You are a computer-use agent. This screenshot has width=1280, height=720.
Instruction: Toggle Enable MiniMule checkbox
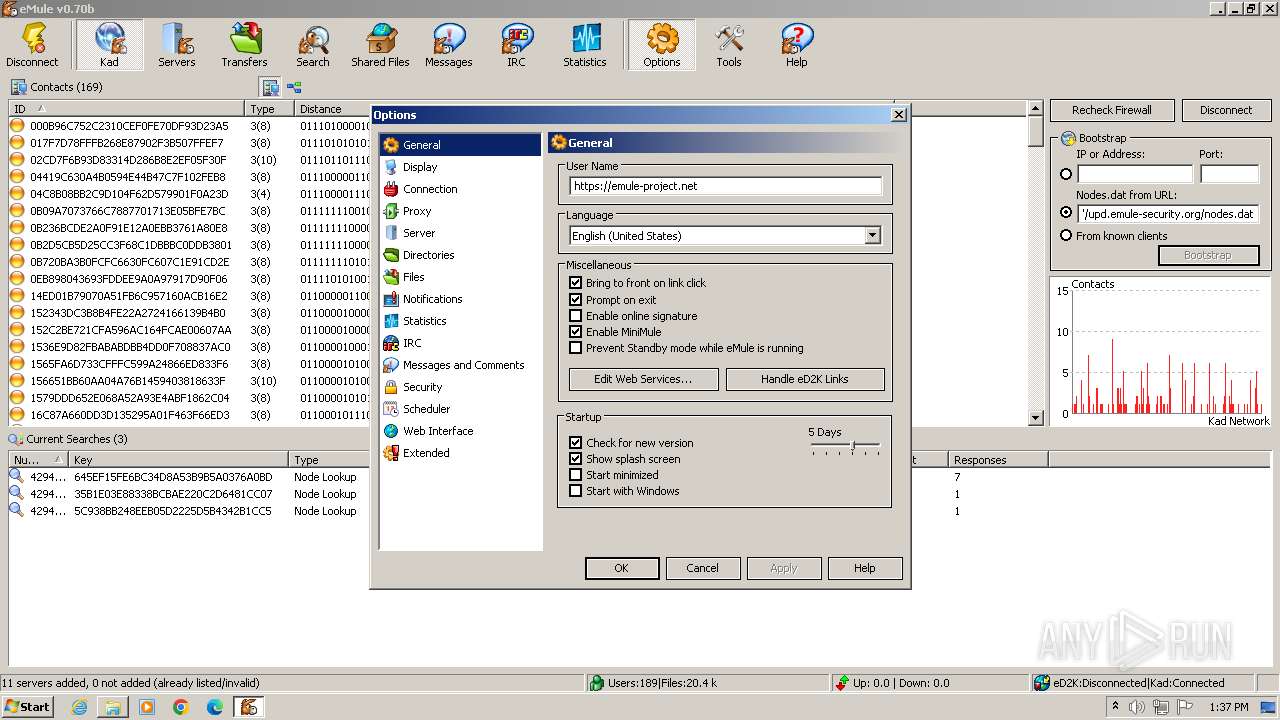click(575, 332)
